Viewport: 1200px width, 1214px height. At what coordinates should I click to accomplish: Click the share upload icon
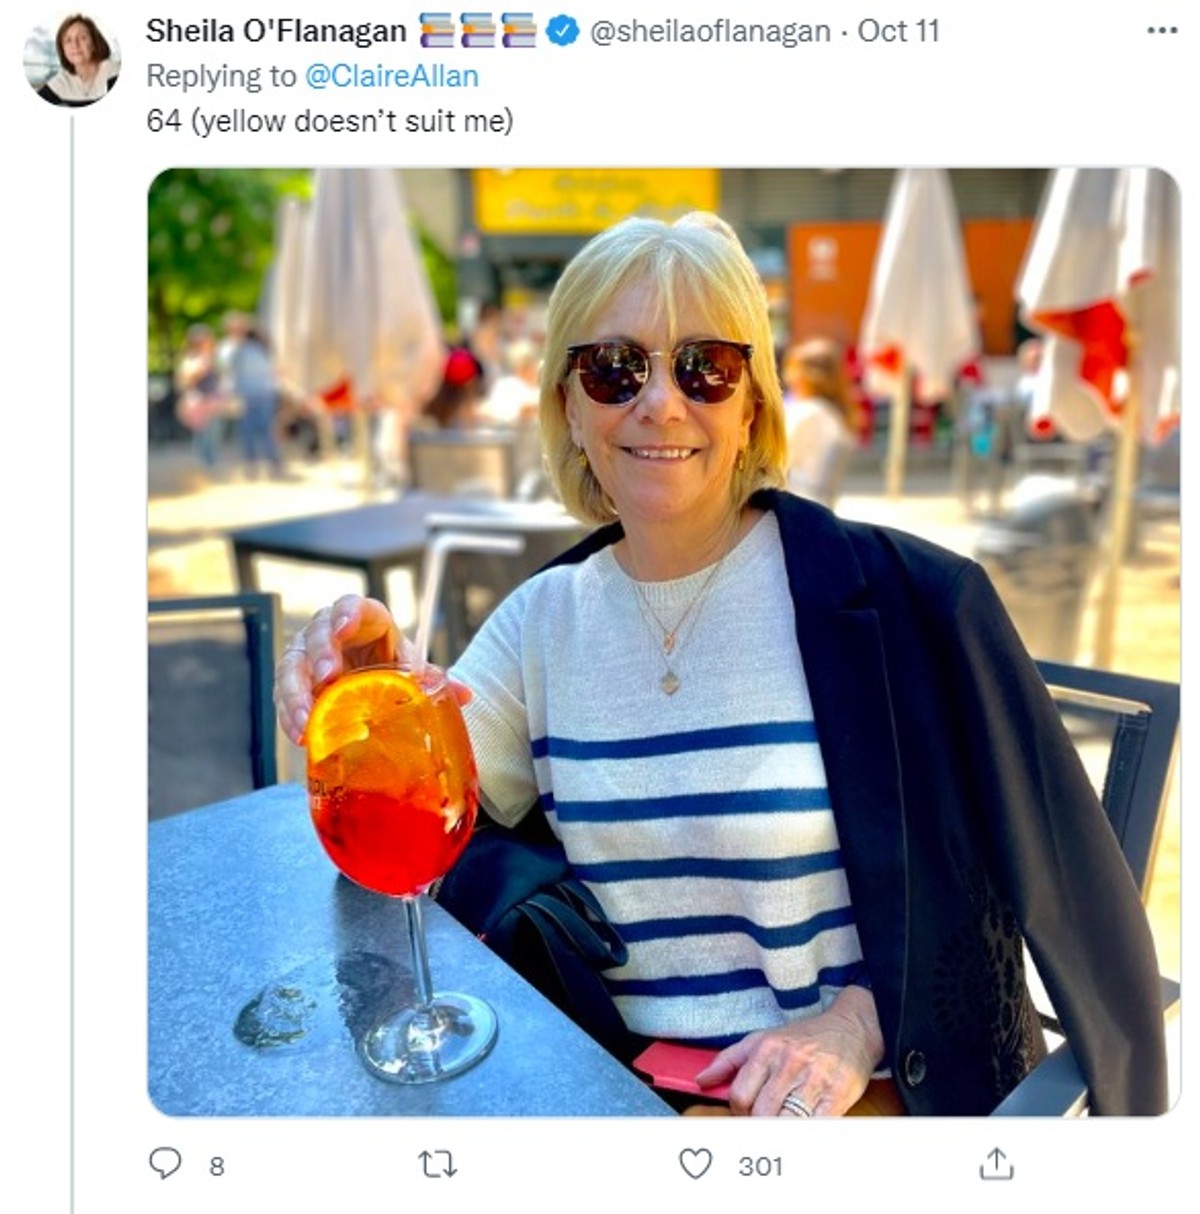click(996, 1164)
